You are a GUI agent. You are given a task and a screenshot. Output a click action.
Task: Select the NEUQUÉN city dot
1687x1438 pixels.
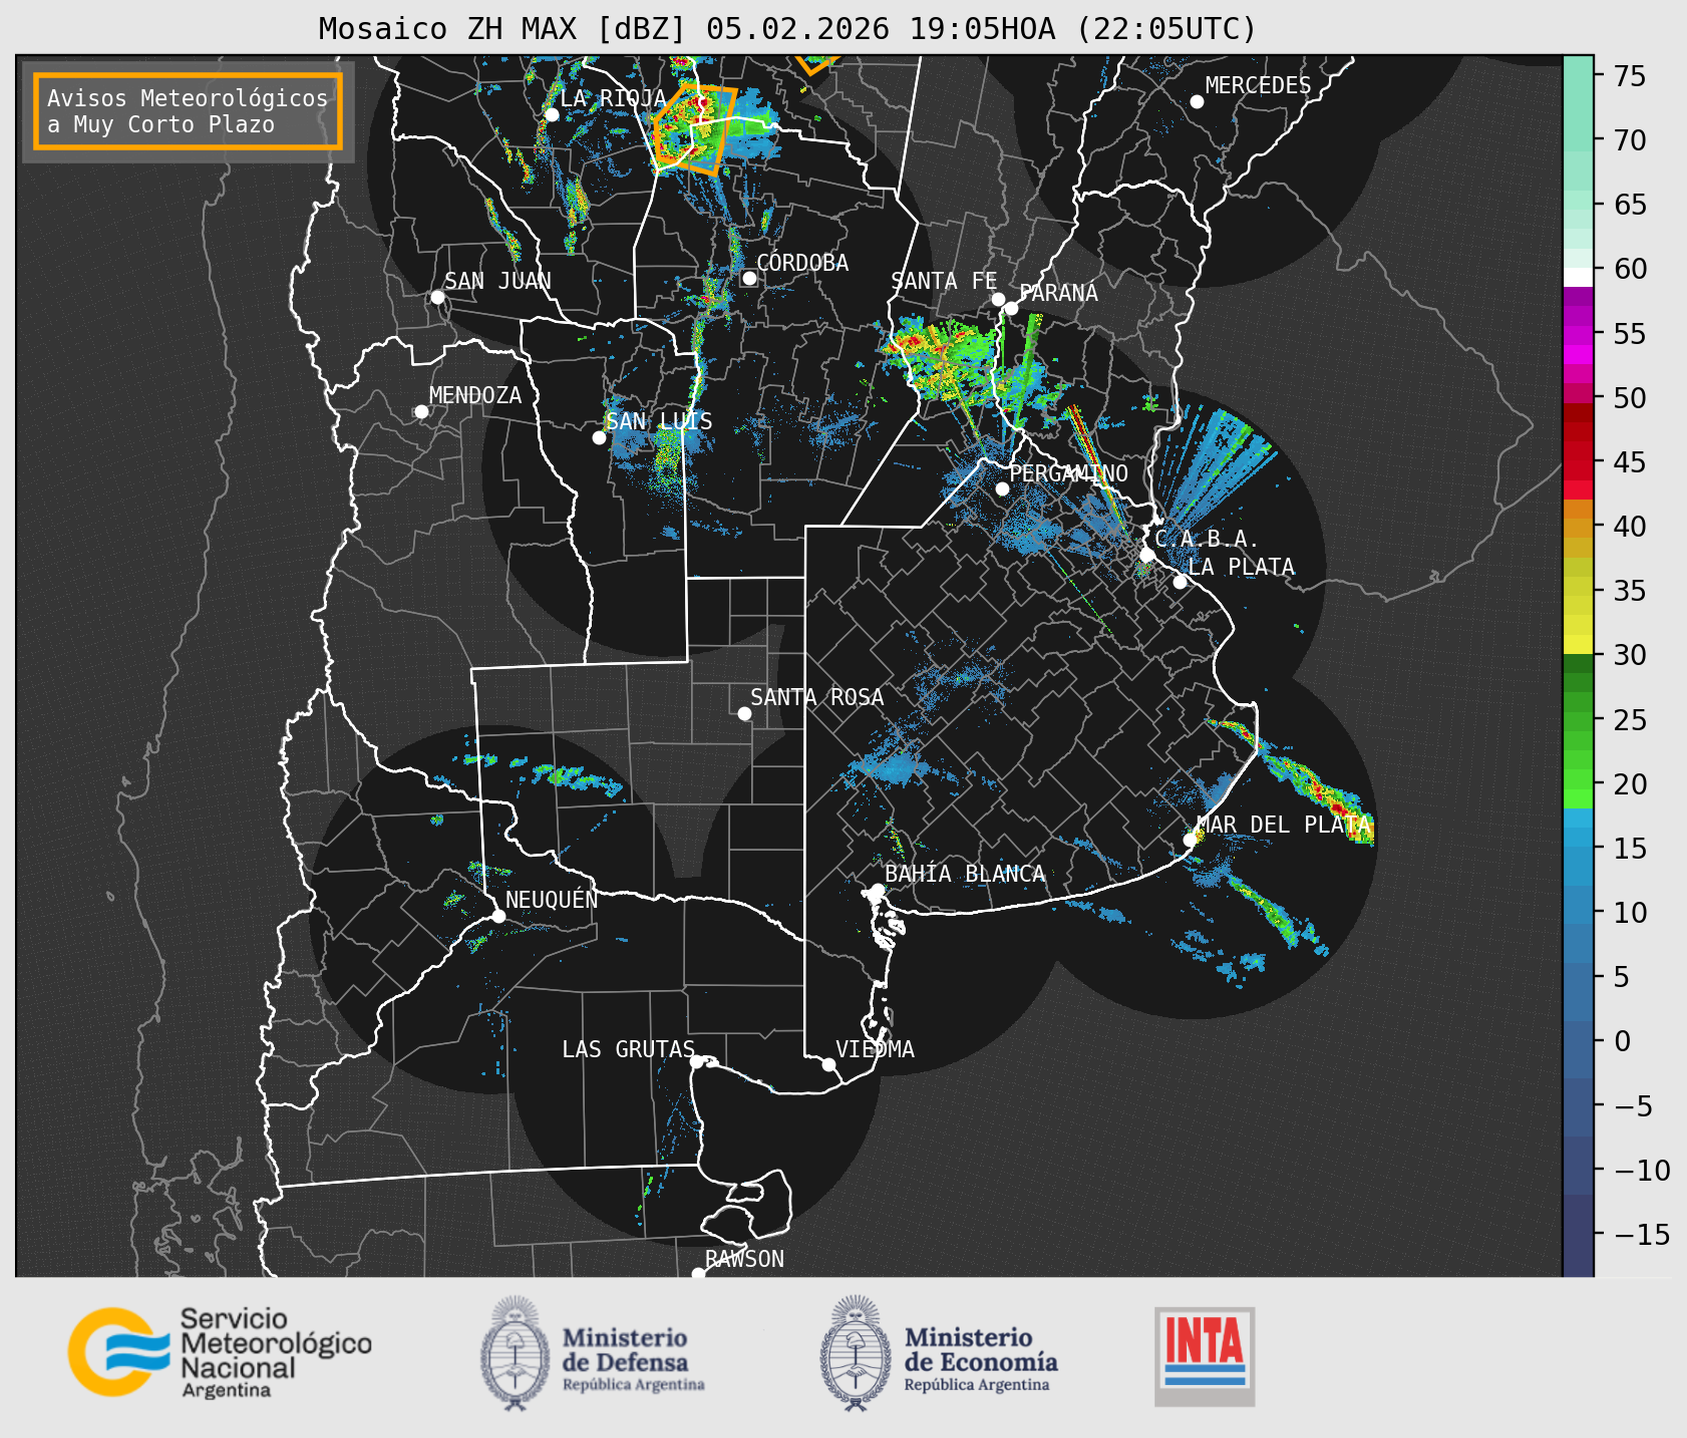click(498, 916)
